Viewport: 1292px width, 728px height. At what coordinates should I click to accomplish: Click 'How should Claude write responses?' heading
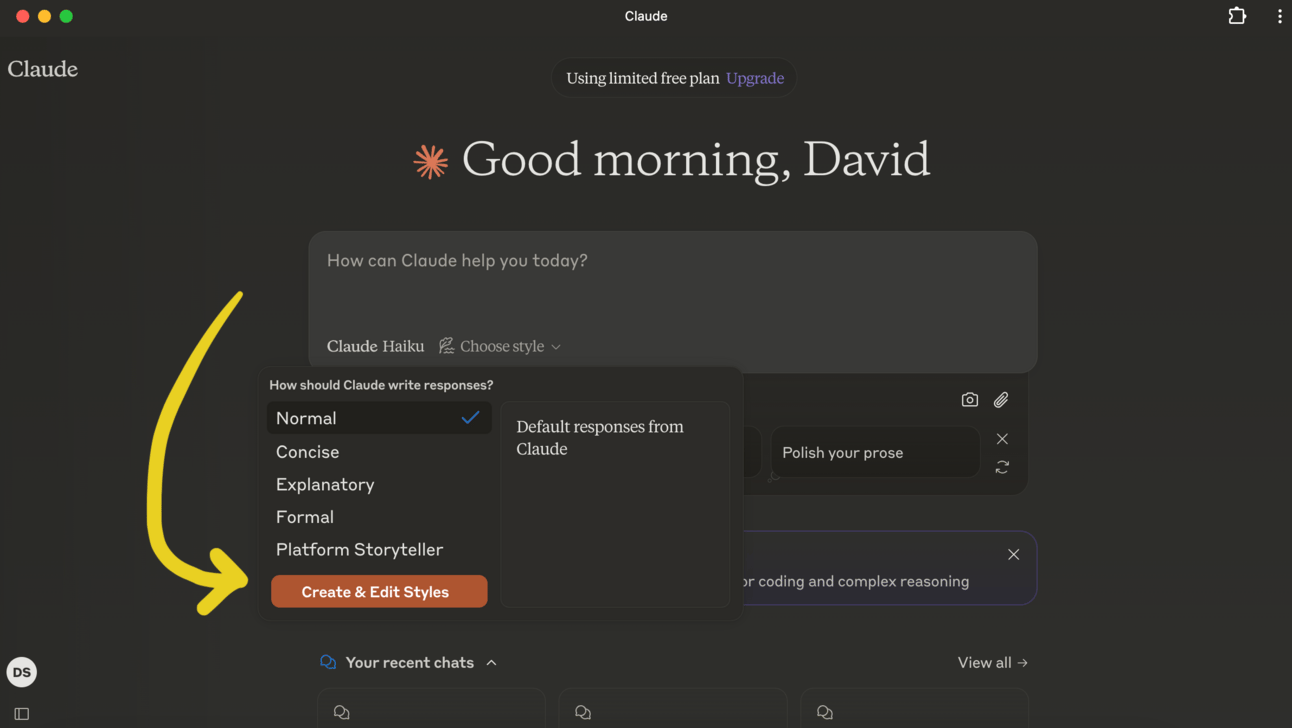[381, 385]
